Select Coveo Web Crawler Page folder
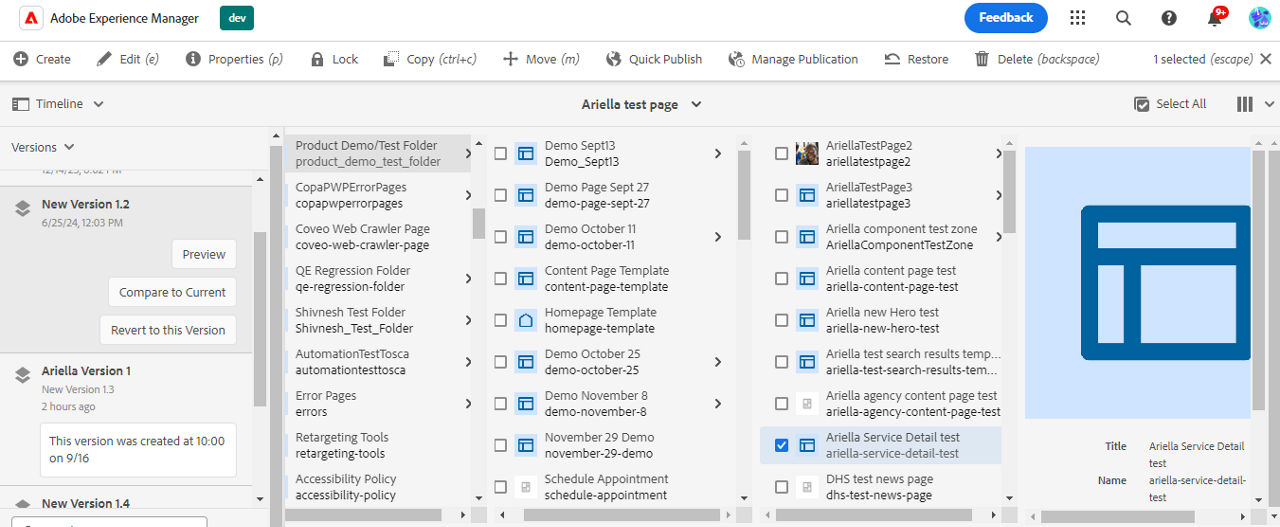The width and height of the screenshot is (1280, 527). coord(378,237)
